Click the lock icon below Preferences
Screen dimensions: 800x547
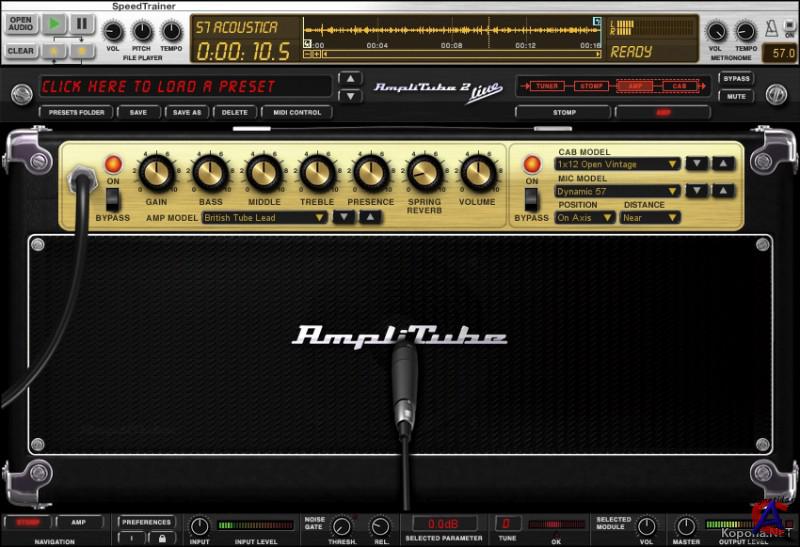click(161, 538)
